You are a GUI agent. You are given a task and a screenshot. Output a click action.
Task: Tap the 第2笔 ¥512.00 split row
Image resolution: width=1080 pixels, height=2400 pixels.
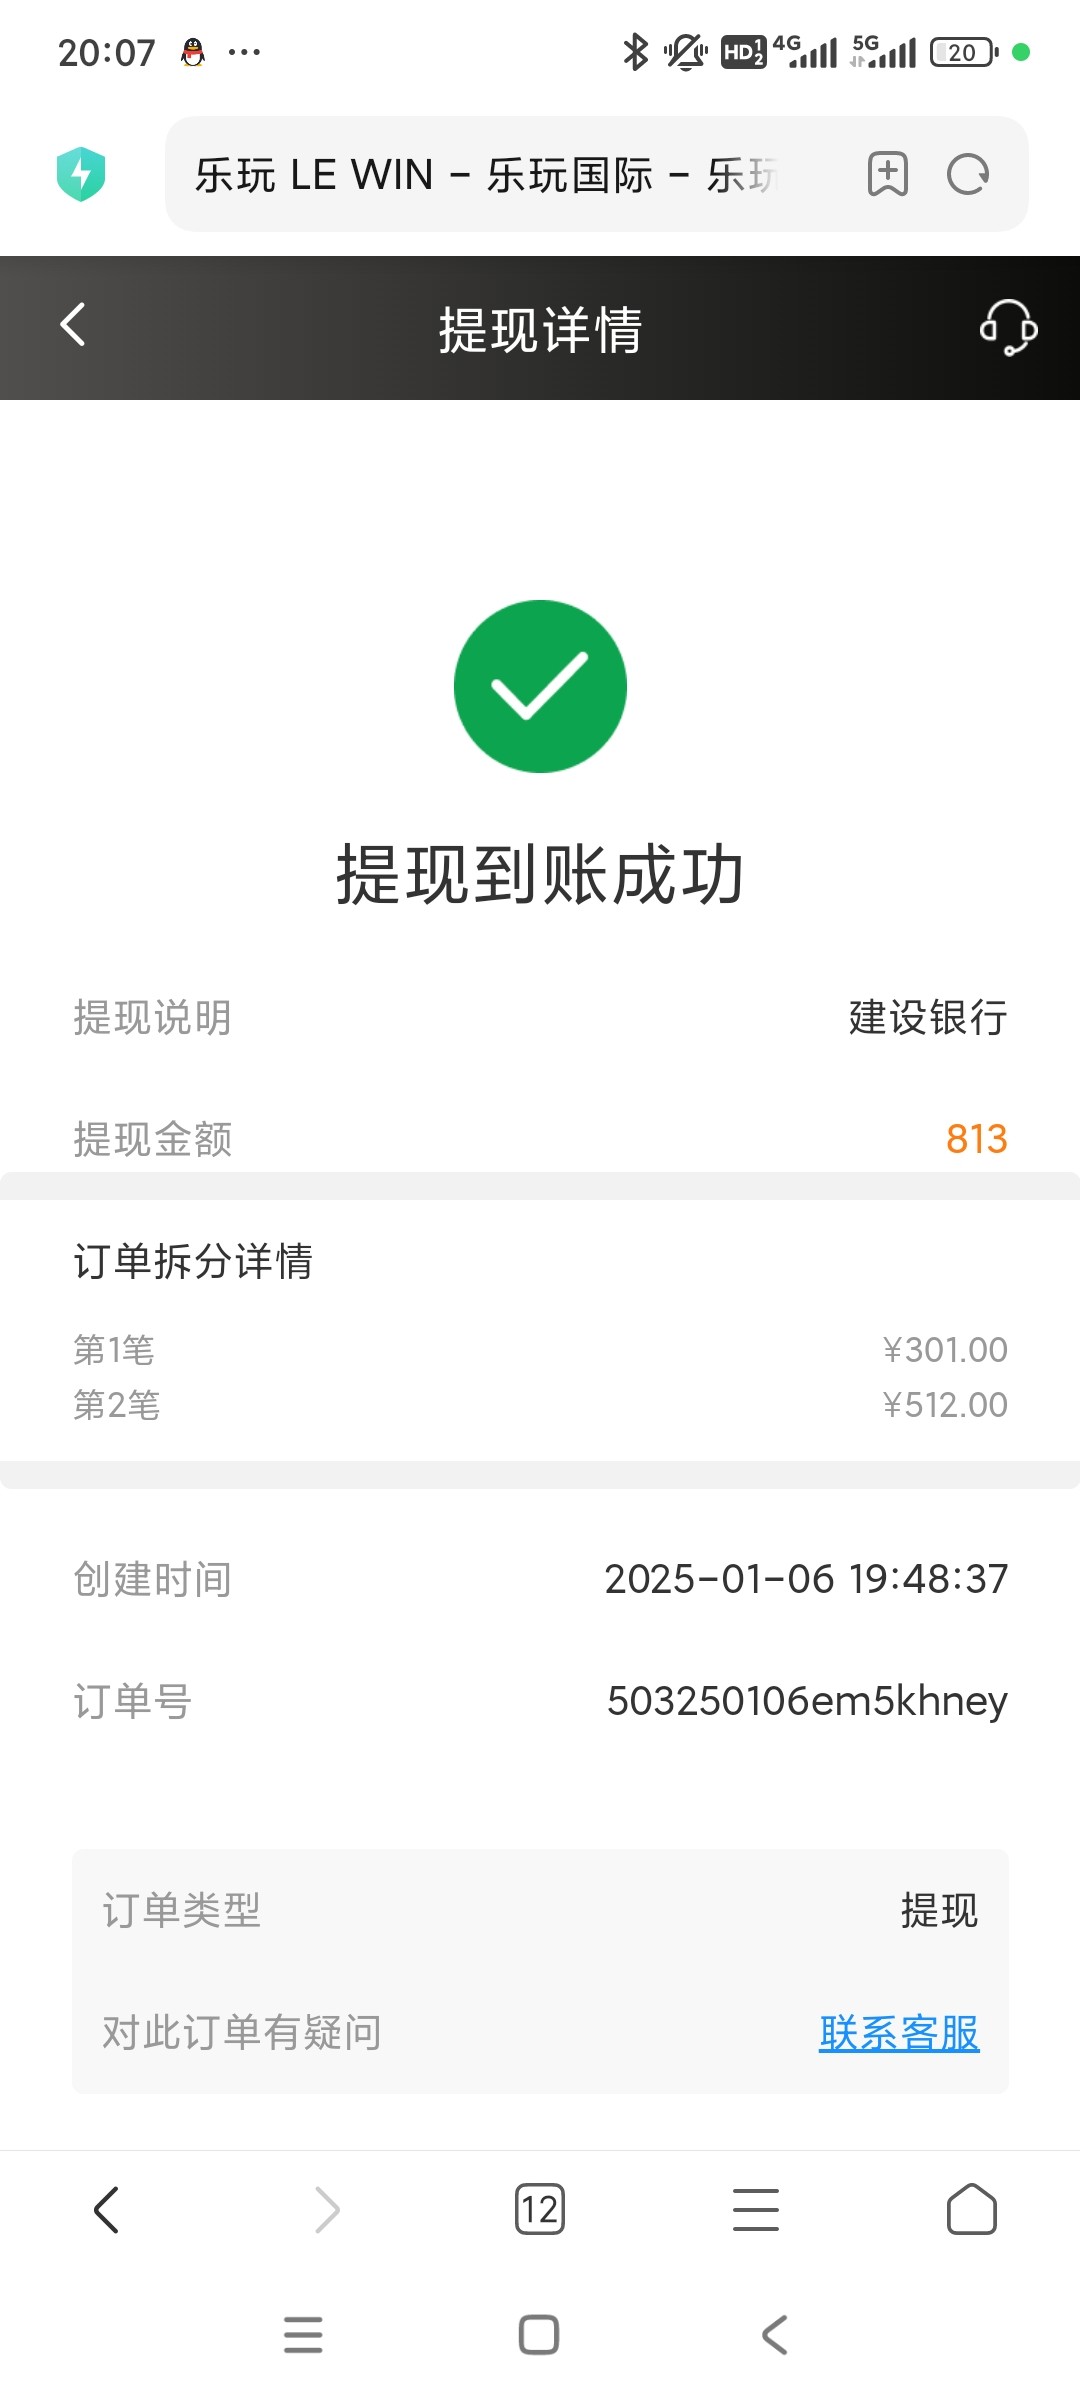click(540, 1405)
